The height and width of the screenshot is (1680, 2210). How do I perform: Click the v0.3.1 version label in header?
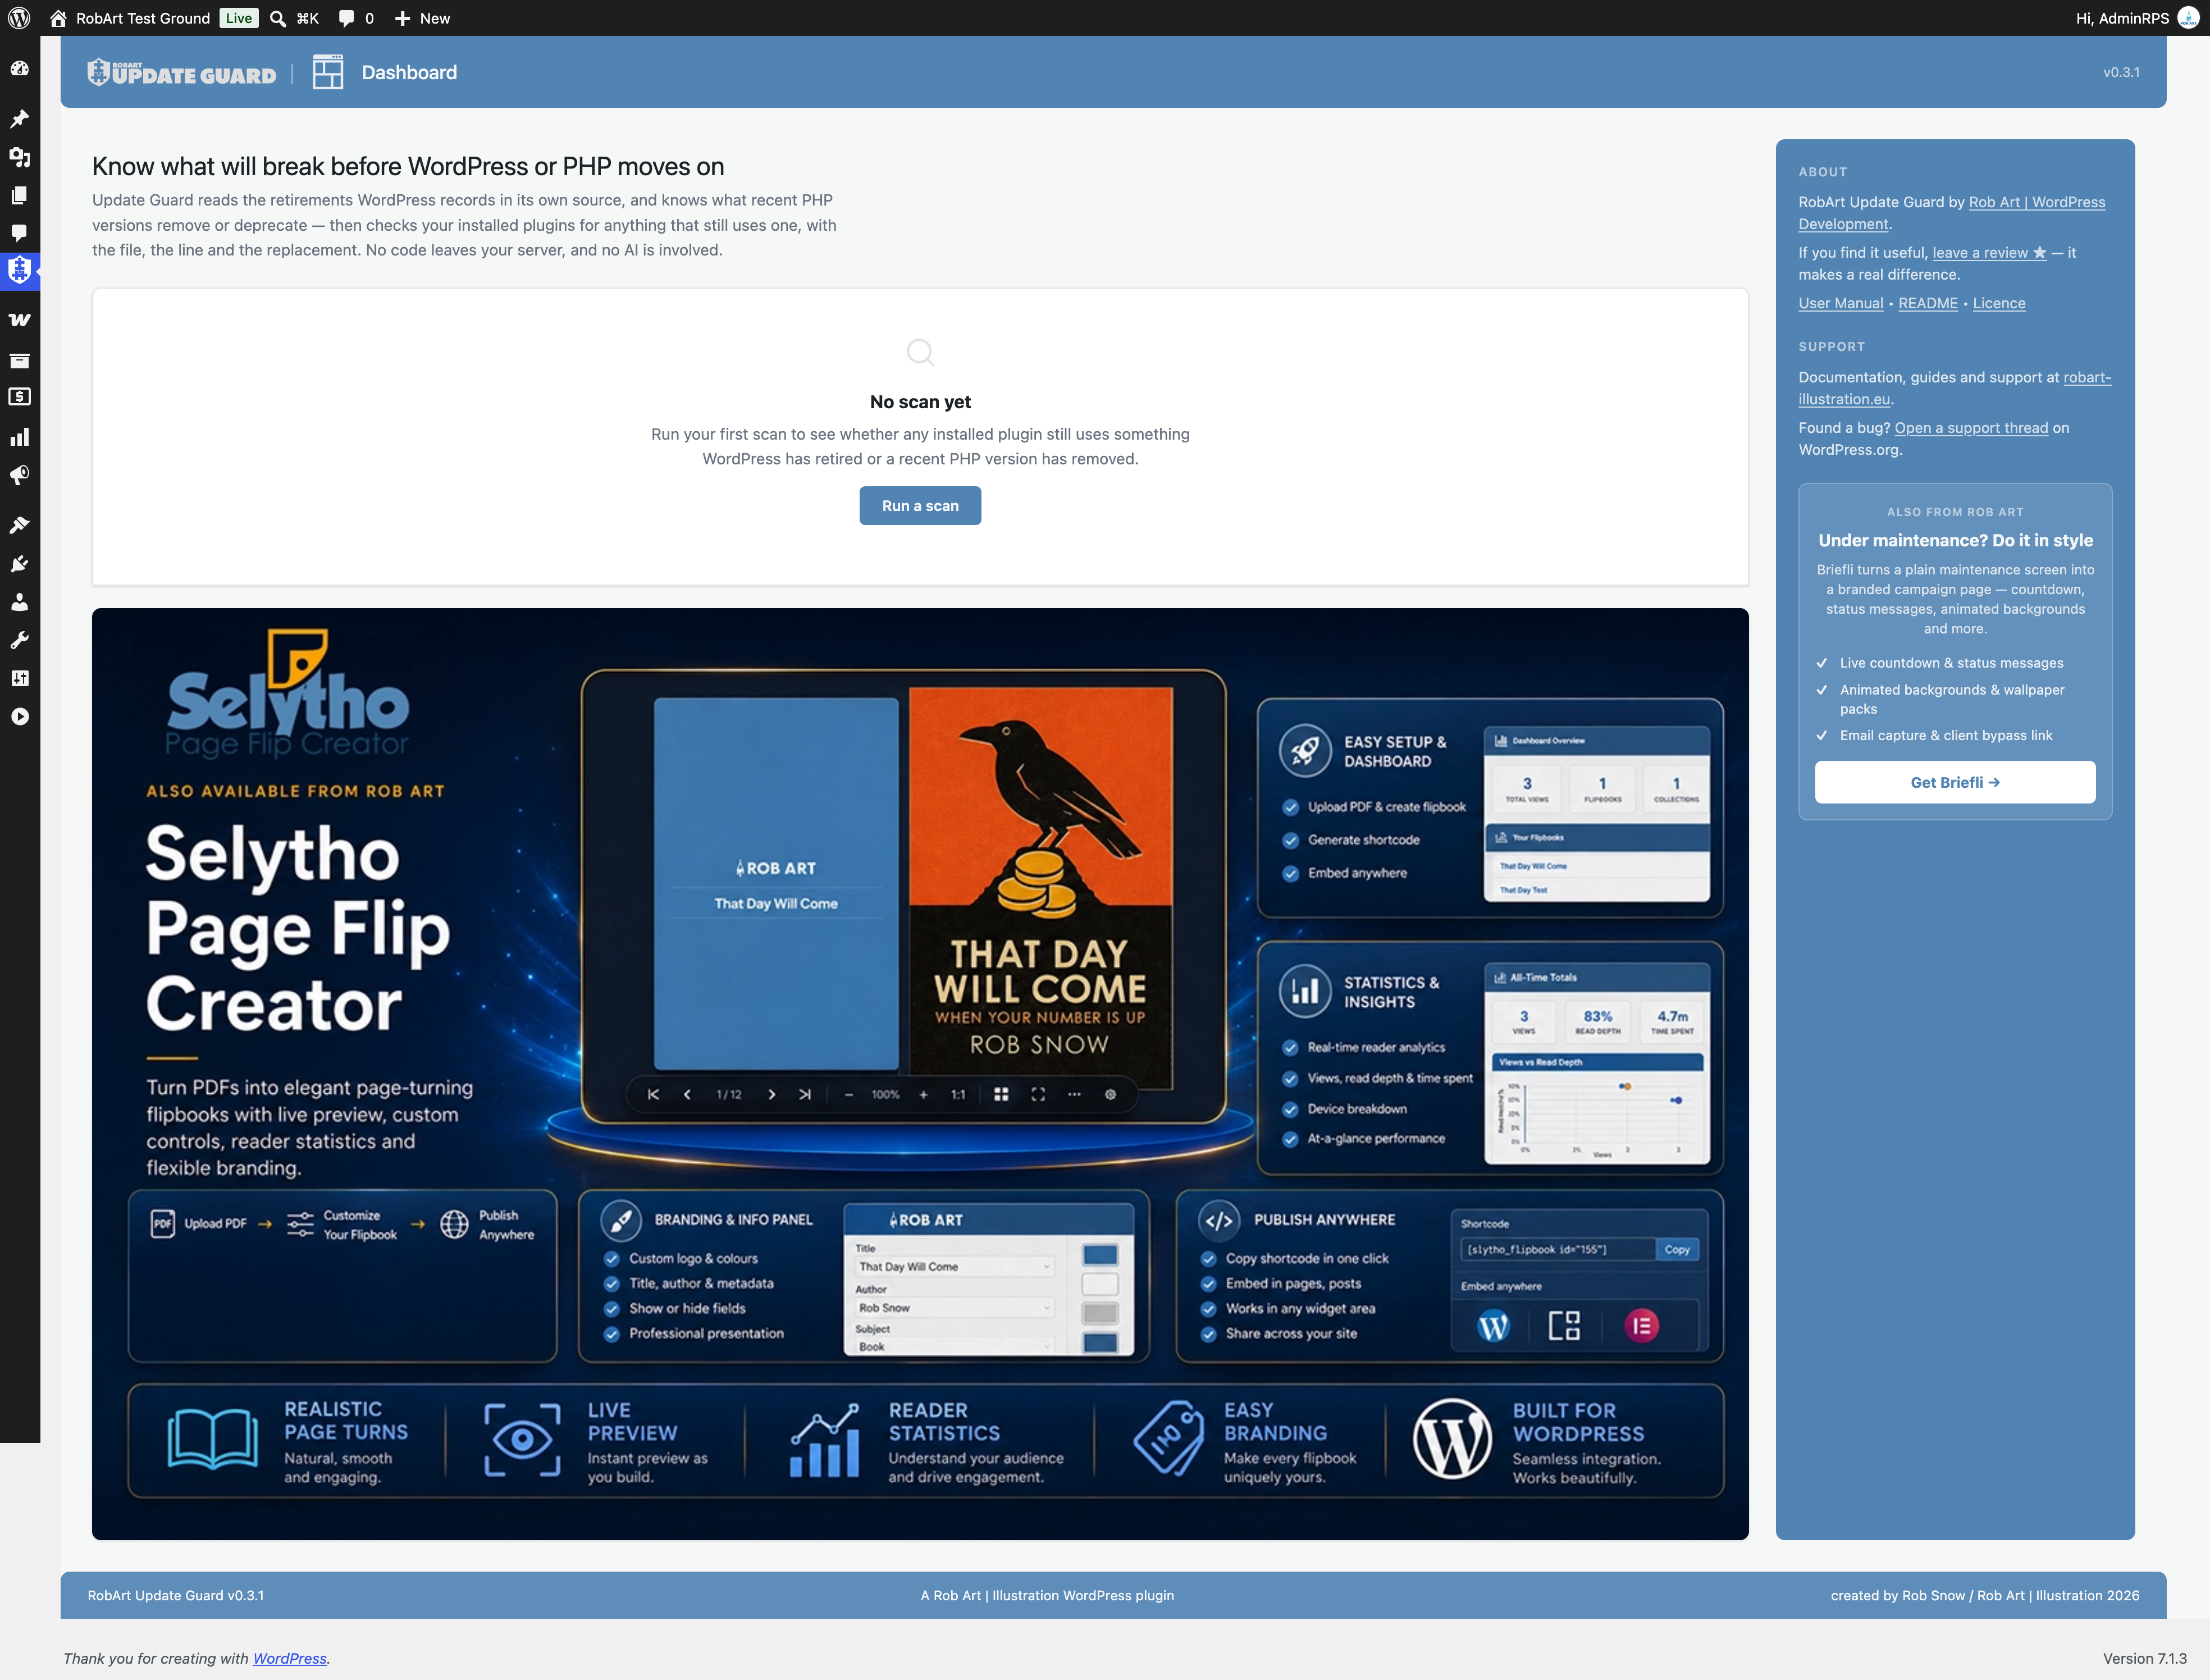point(2121,72)
